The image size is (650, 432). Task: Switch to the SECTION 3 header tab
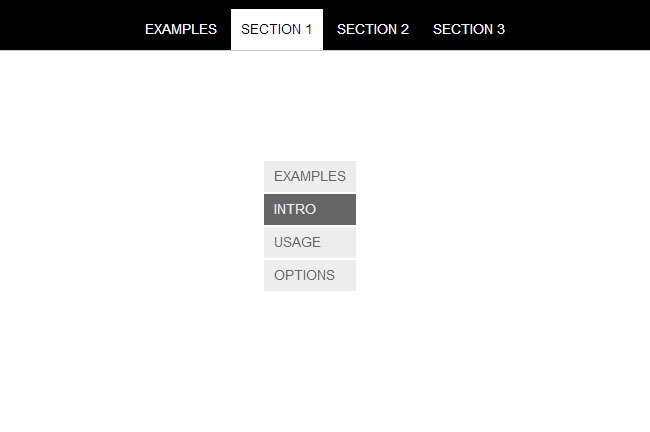[469, 29]
